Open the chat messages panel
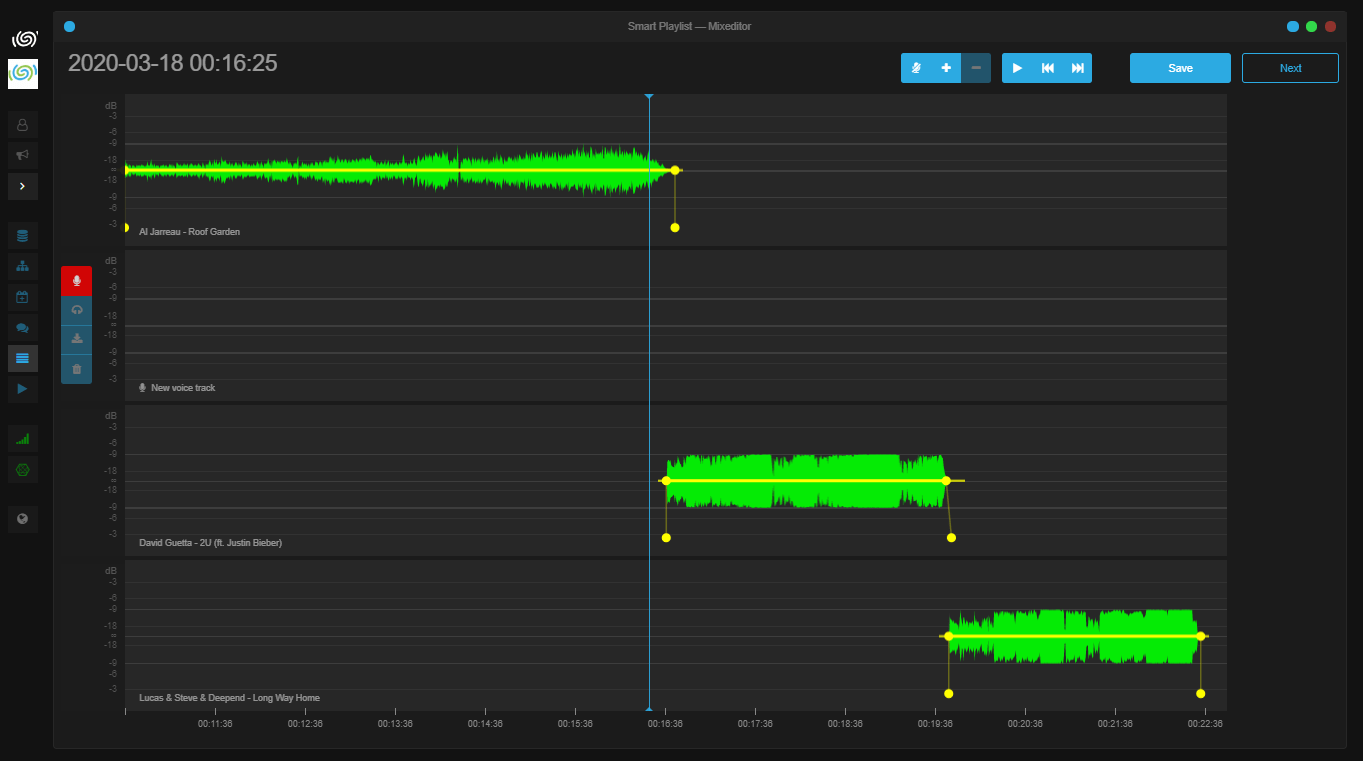Image resolution: width=1363 pixels, height=761 pixels. 22,327
